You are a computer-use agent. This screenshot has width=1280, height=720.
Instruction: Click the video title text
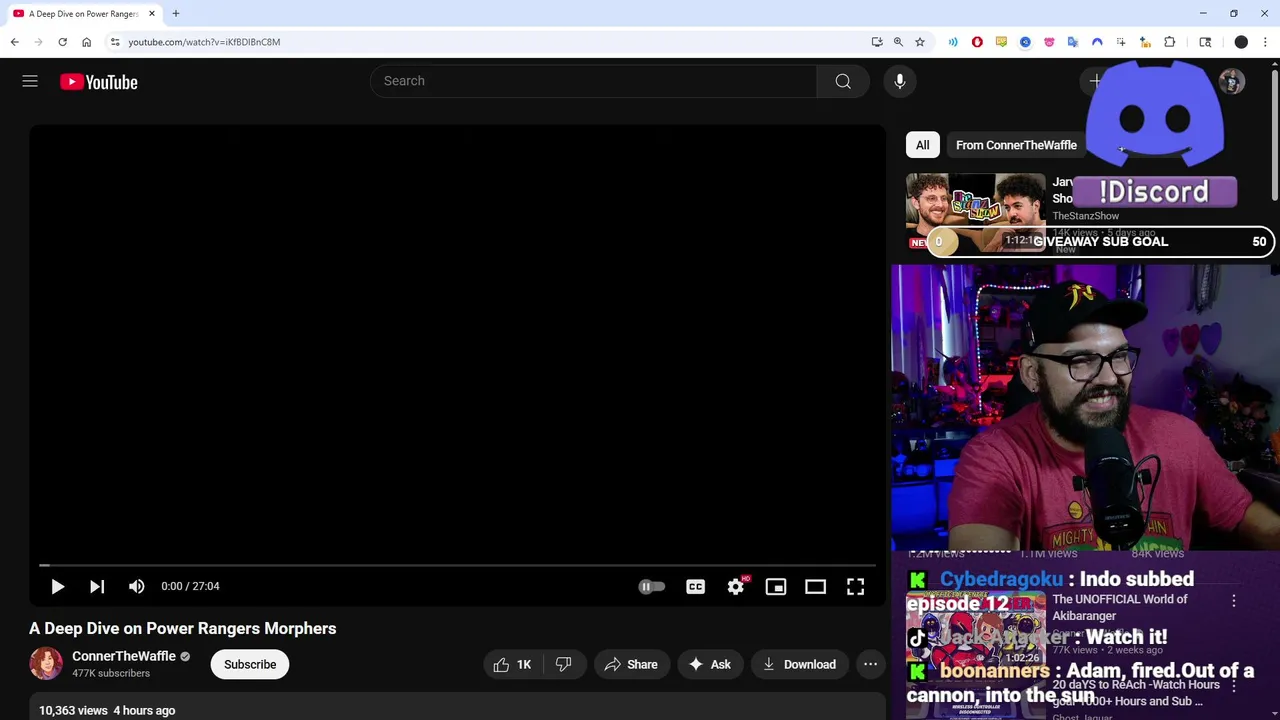pyautogui.click(x=183, y=628)
